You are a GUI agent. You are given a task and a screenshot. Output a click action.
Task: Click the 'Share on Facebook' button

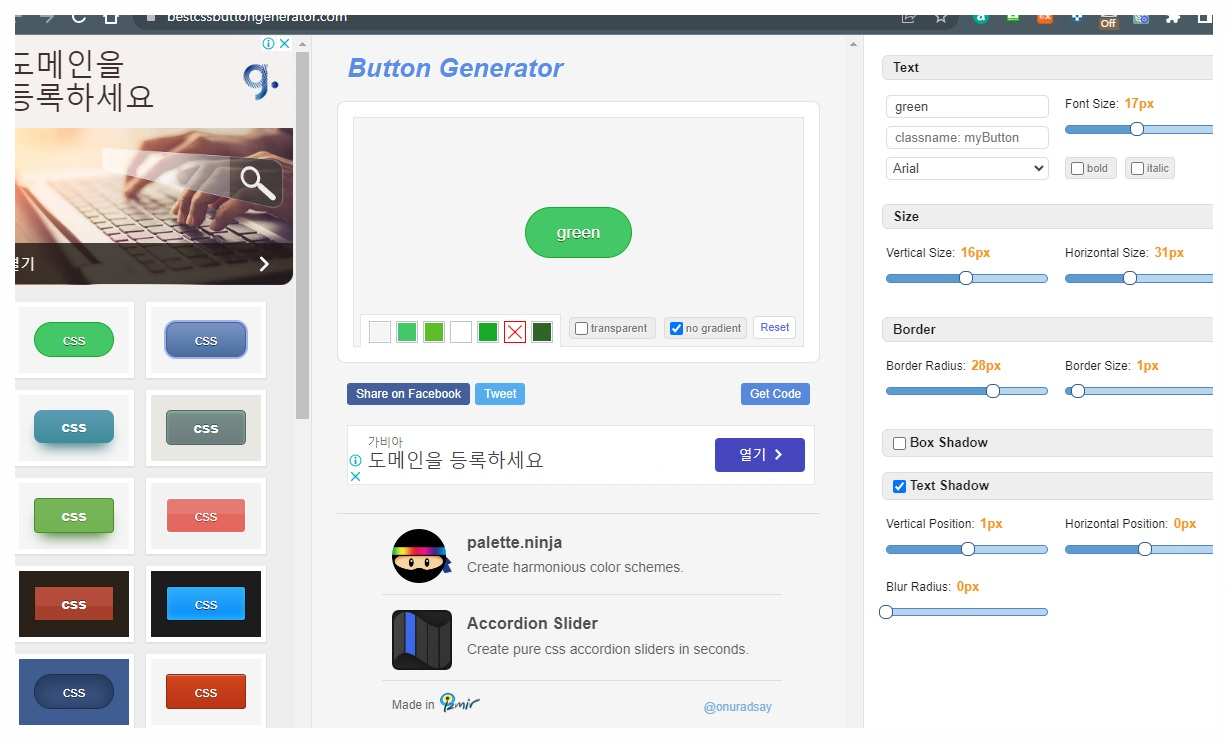coord(407,393)
